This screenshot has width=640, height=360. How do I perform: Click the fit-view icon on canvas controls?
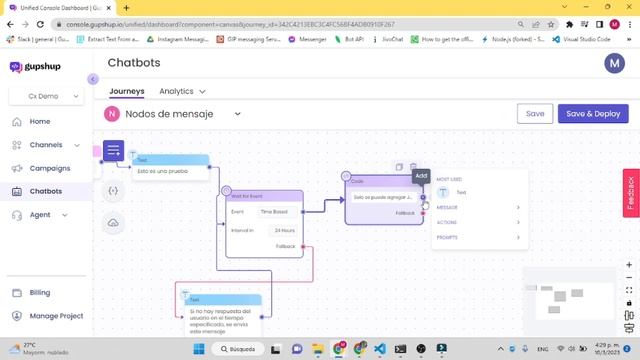click(x=629, y=290)
